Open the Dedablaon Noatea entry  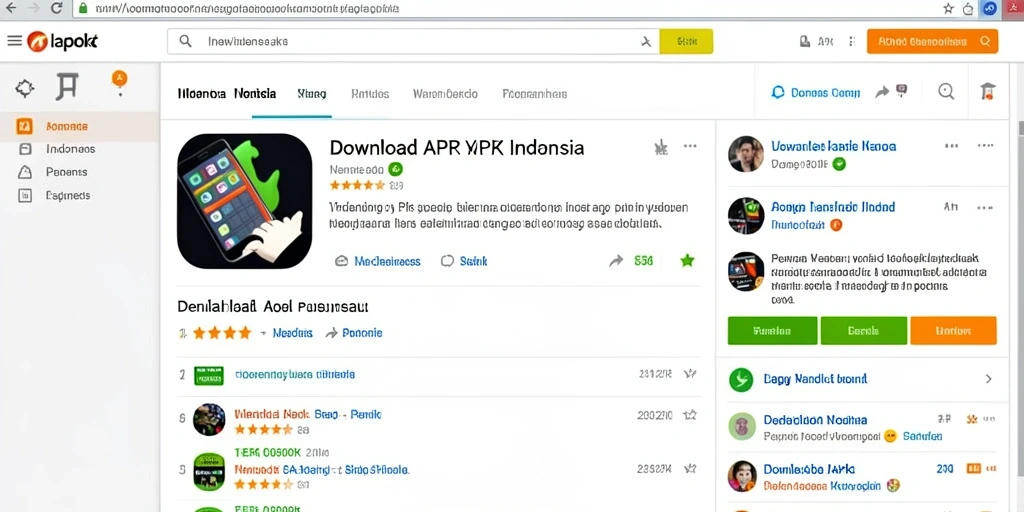[x=815, y=420]
